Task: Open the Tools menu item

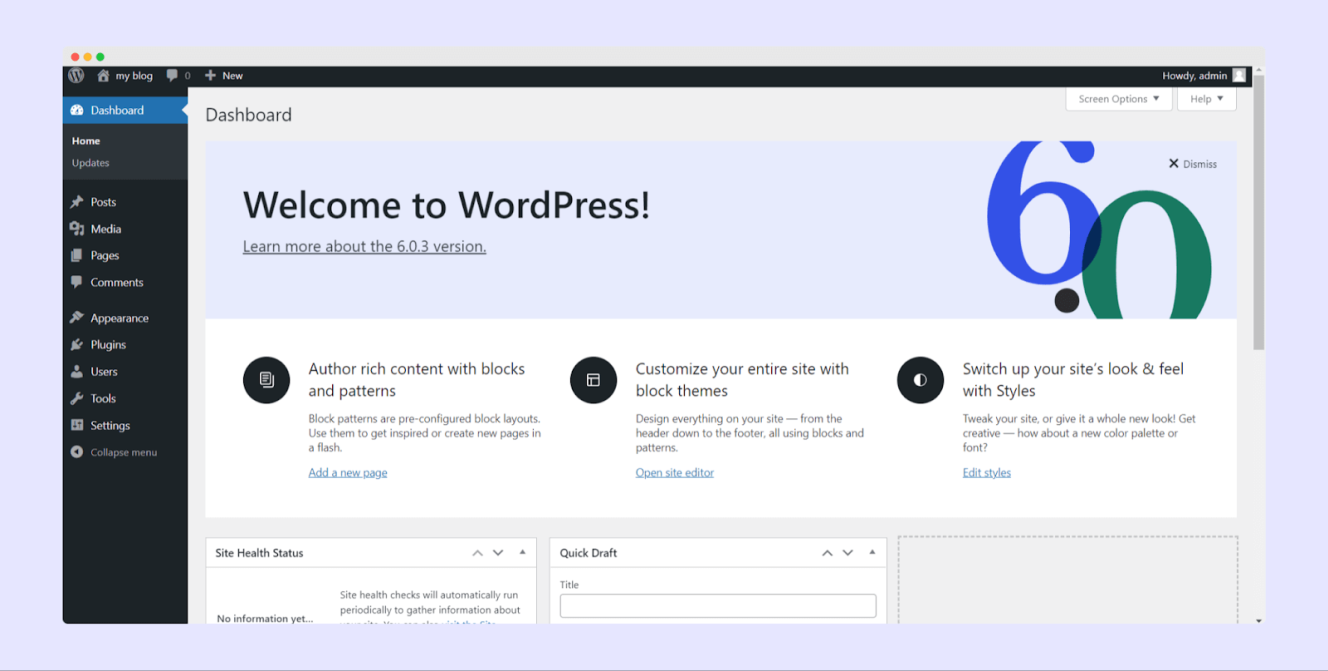Action: pyautogui.click(x=125, y=398)
